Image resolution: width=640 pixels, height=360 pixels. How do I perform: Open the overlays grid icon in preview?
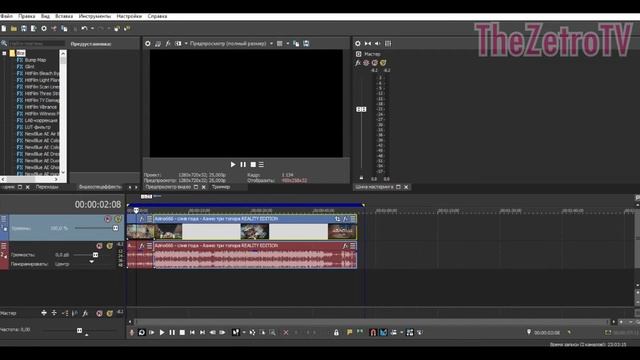(x=280, y=44)
